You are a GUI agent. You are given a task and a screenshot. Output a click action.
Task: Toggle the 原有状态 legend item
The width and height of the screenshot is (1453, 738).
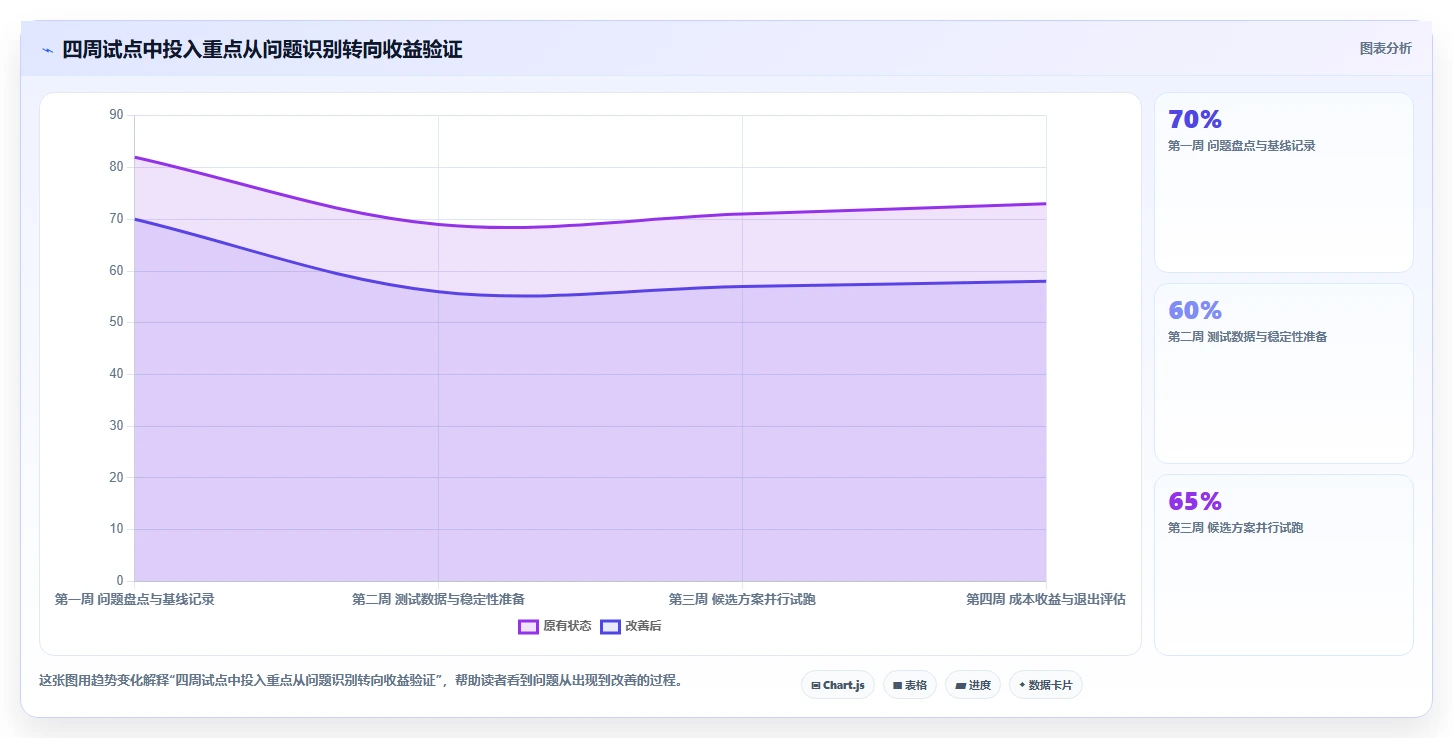pyautogui.click(x=555, y=626)
